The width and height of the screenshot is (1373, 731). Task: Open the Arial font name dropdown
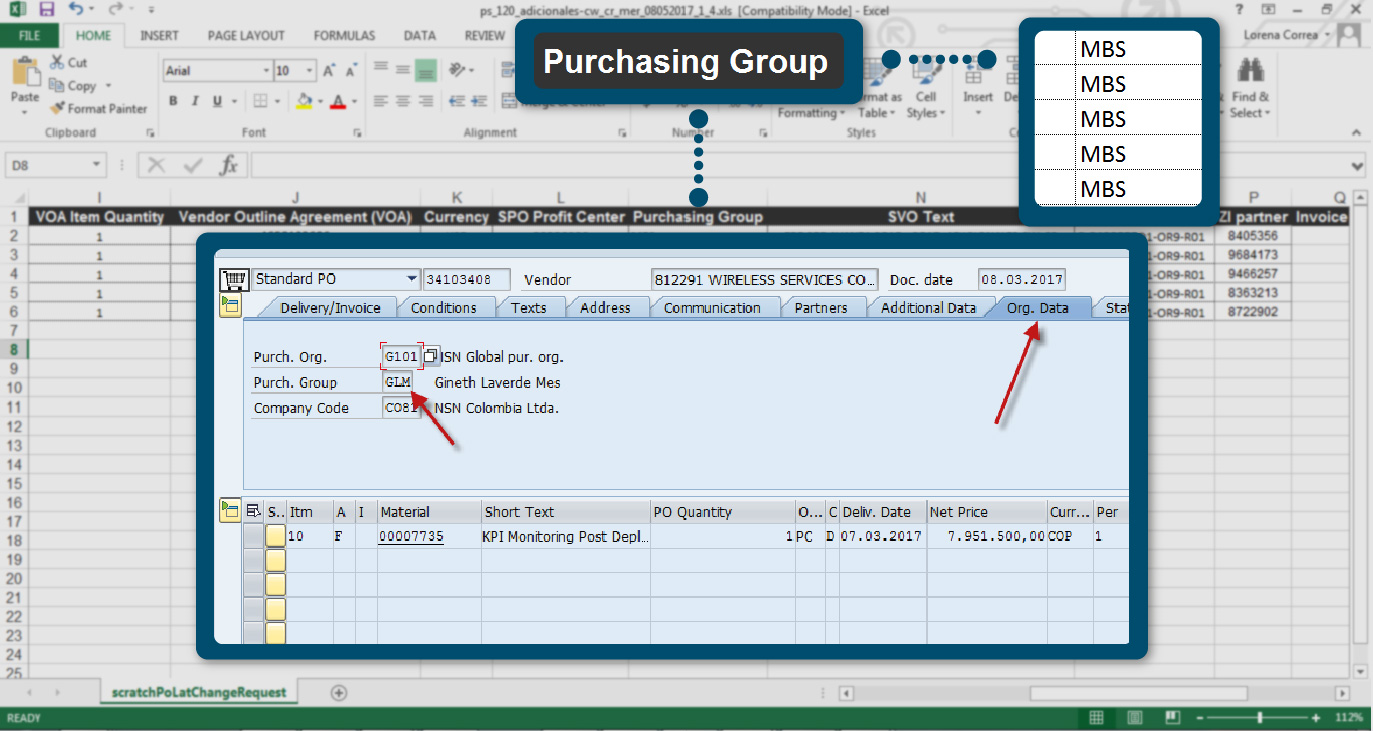[x=266, y=71]
